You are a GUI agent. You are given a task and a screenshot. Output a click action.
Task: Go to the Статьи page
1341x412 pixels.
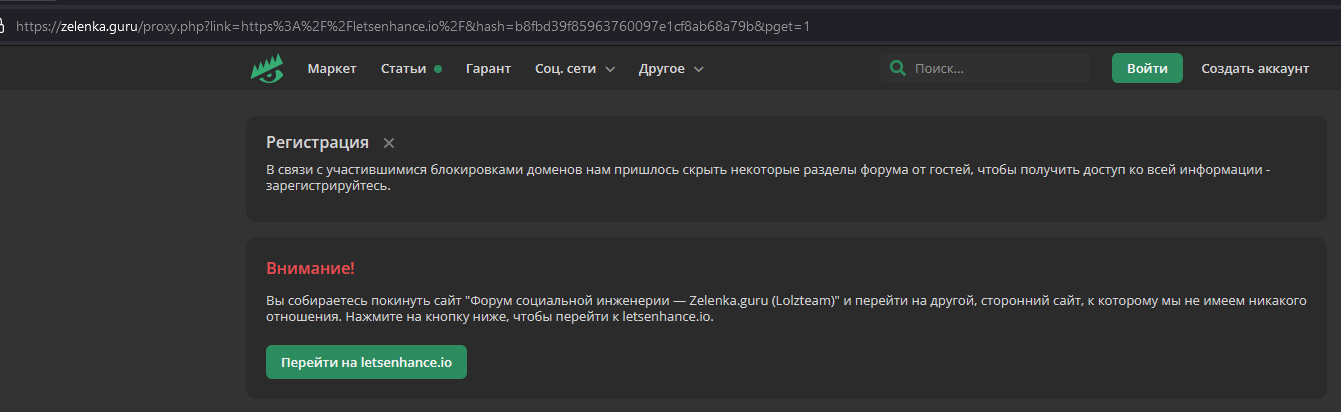click(x=403, y=68)
